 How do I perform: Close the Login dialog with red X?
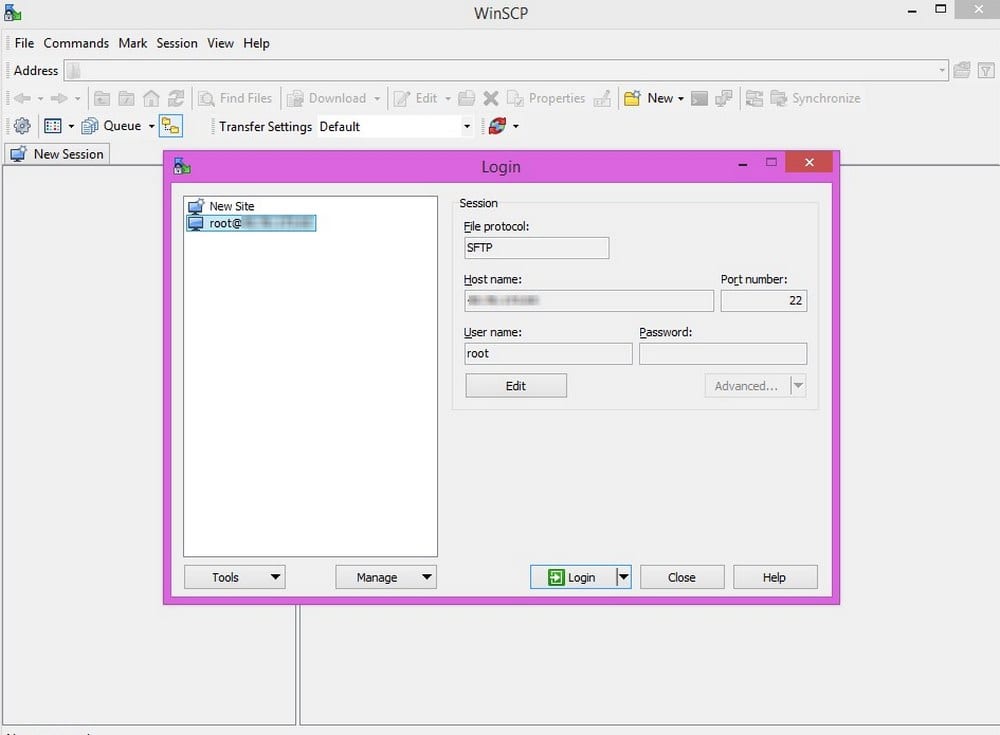pos(809,163)
